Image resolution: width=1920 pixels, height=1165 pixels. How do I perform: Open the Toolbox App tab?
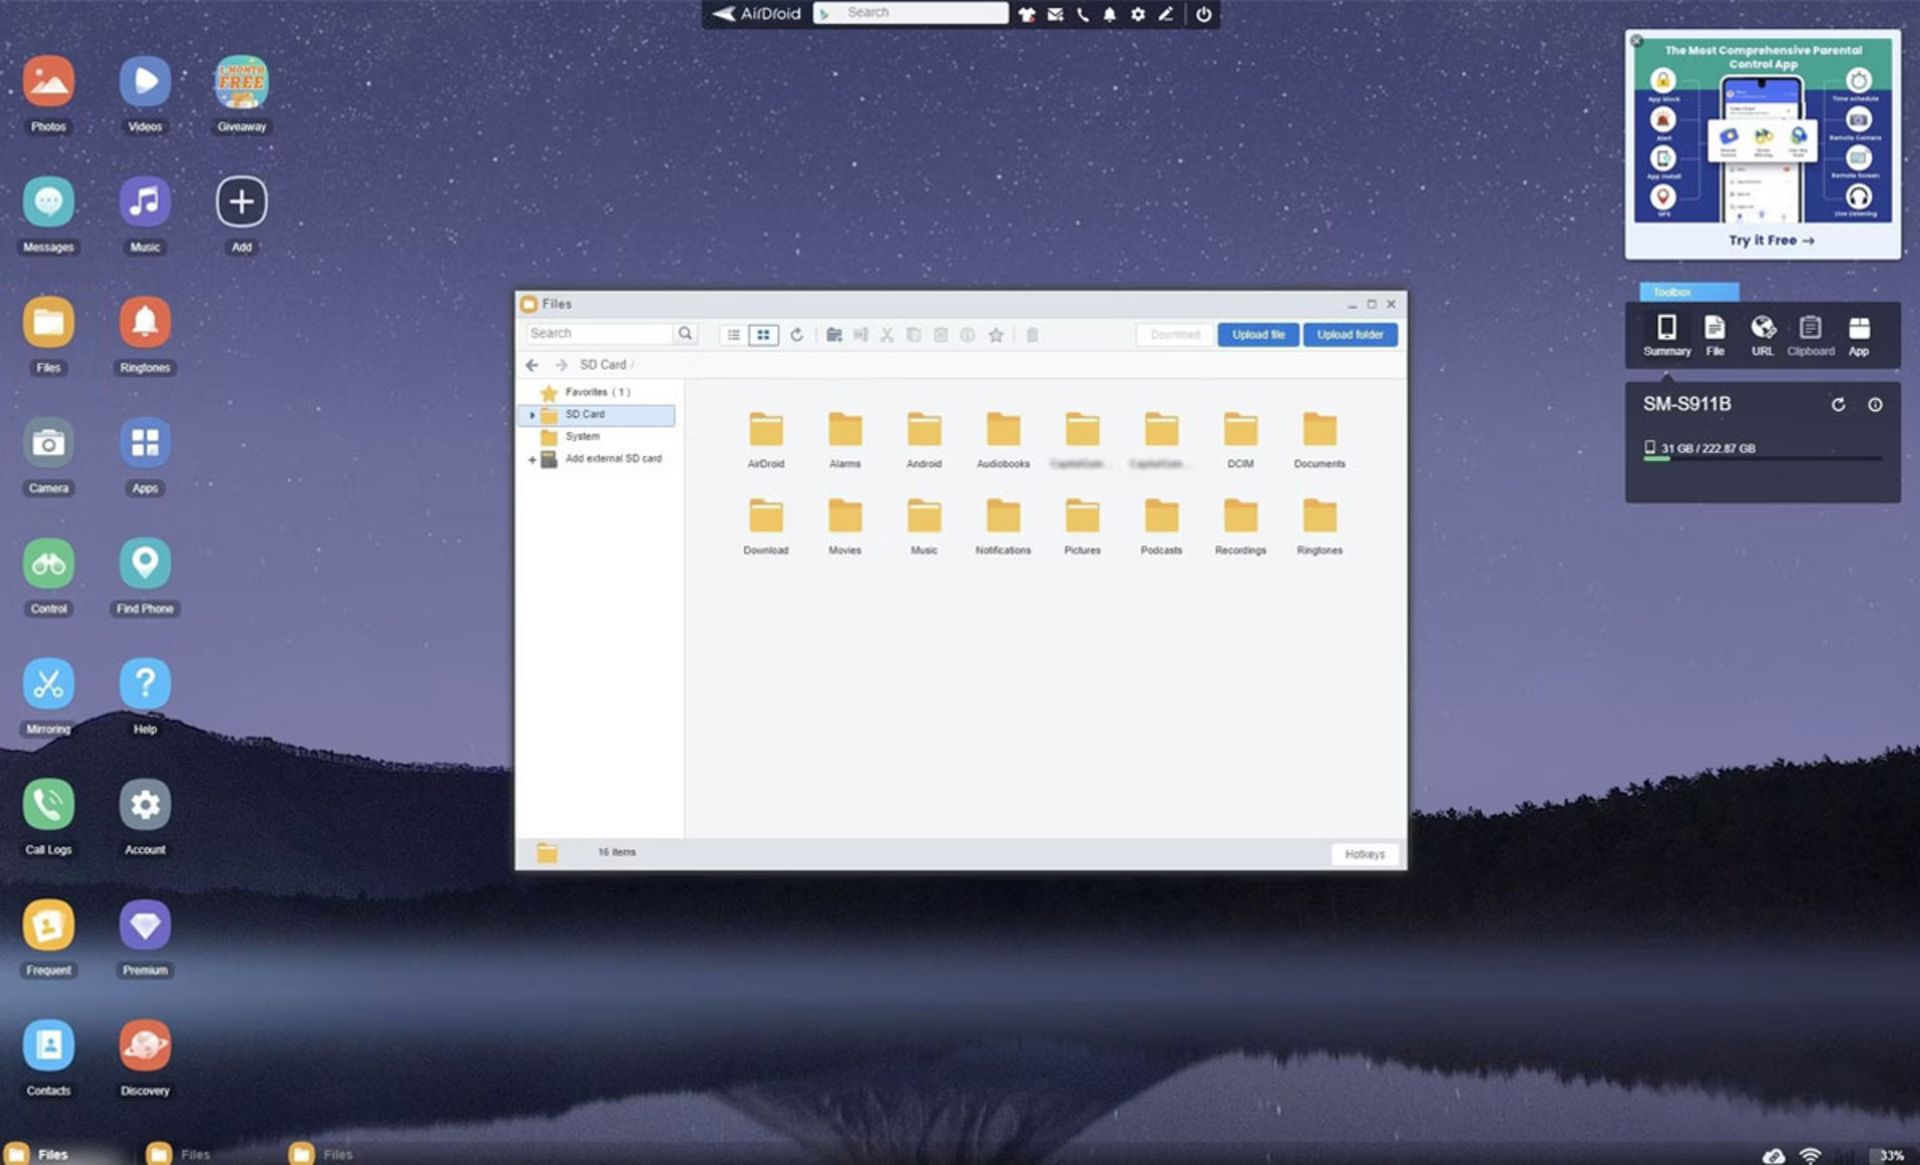pyautogui.click(x=1859, y=336)
